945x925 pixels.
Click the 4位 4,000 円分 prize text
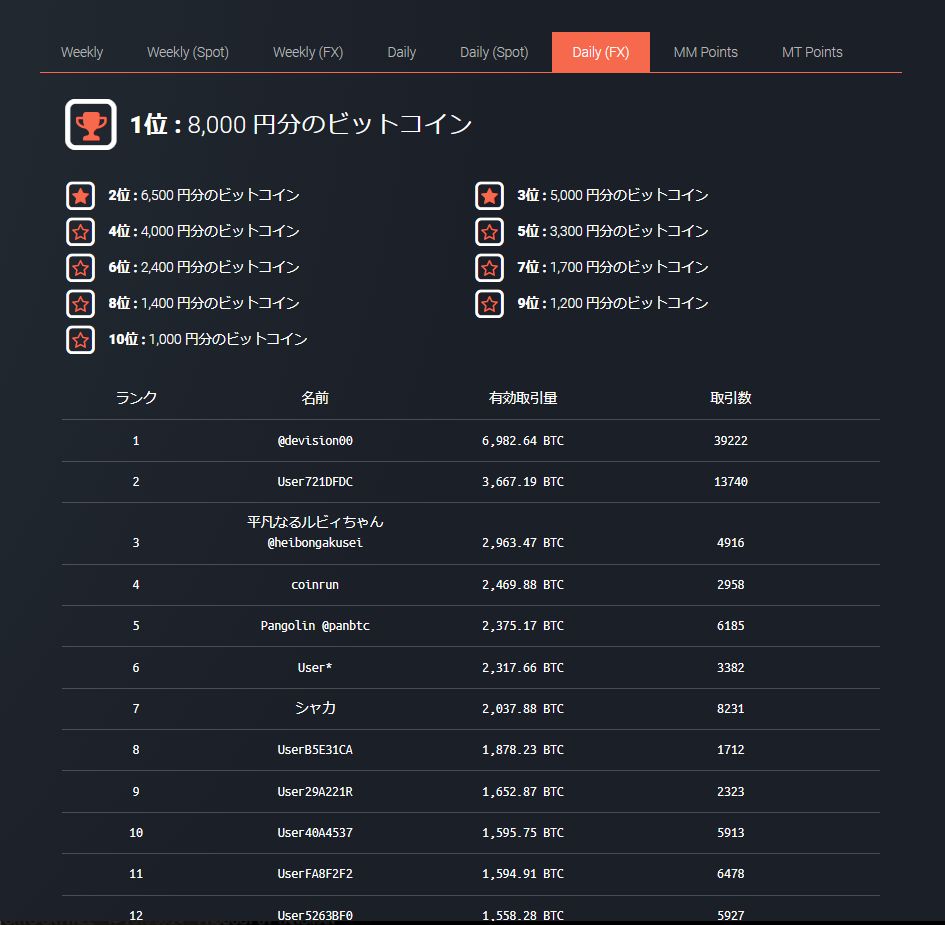pos(204,231)
